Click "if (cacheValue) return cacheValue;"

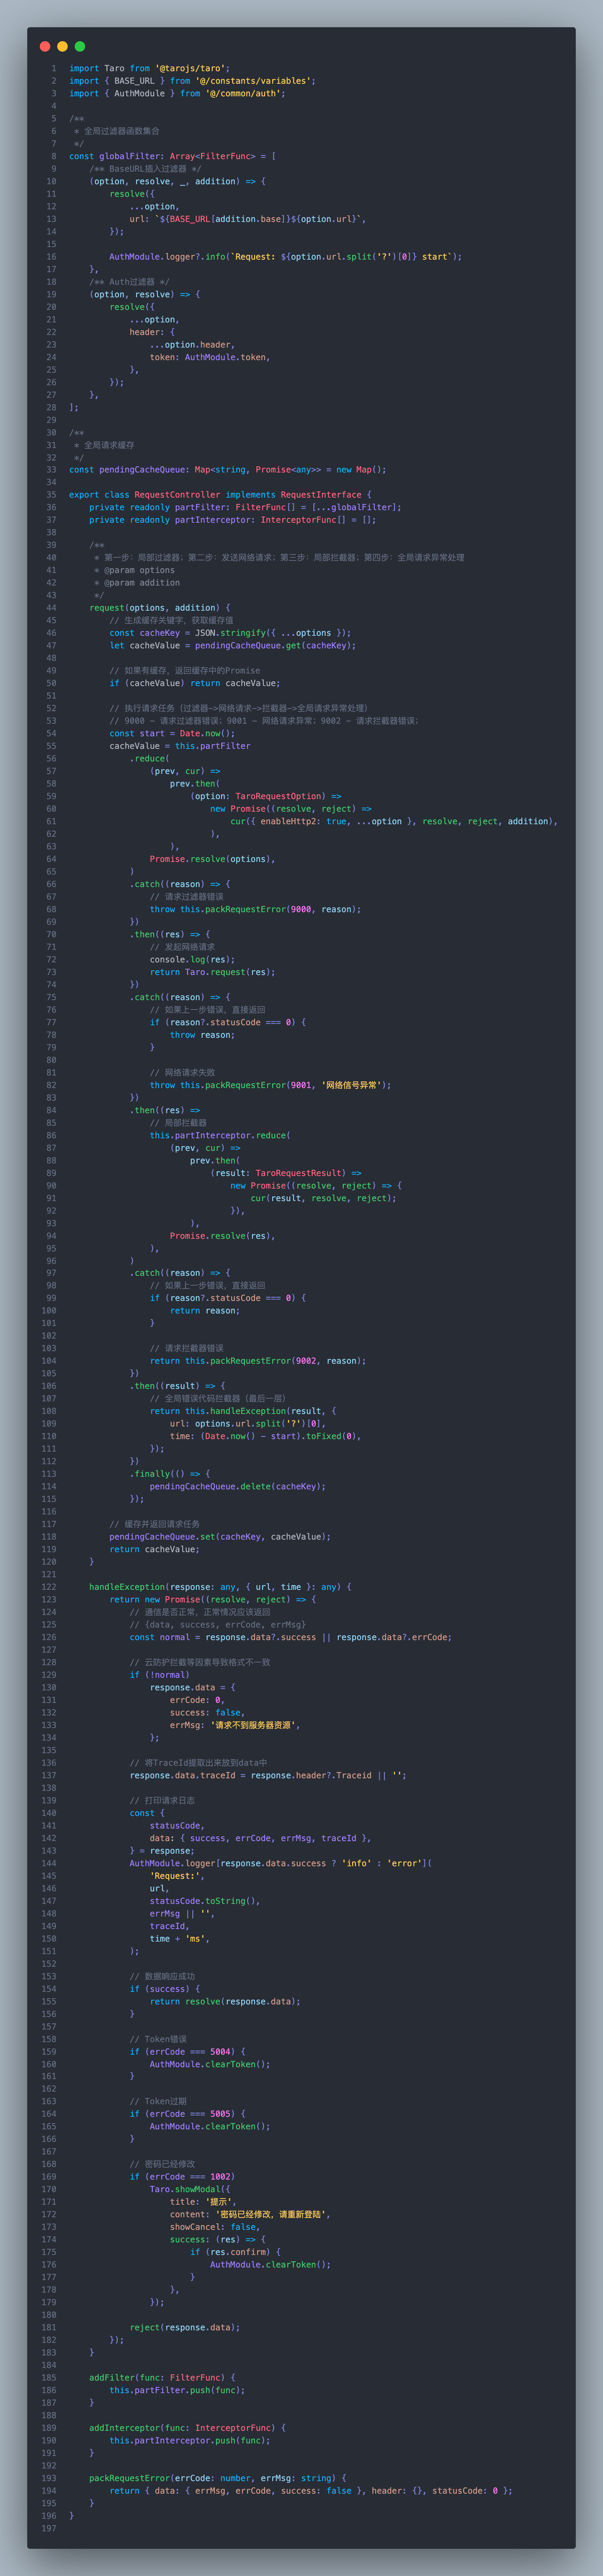pyautogui.click(x=195, y=683)
